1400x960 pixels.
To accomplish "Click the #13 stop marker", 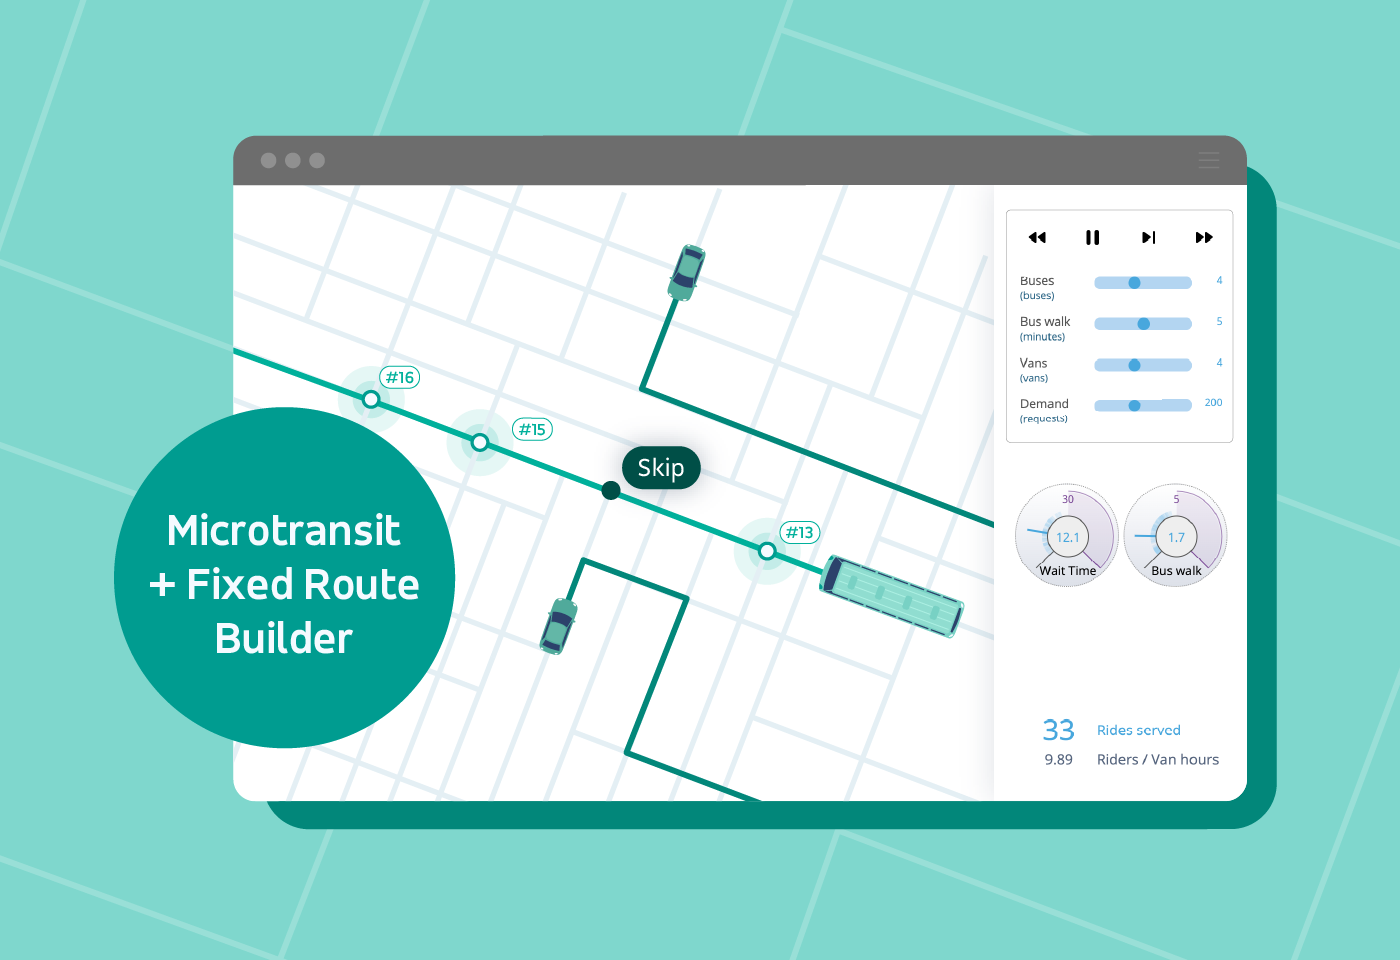I will coord(767,550).
